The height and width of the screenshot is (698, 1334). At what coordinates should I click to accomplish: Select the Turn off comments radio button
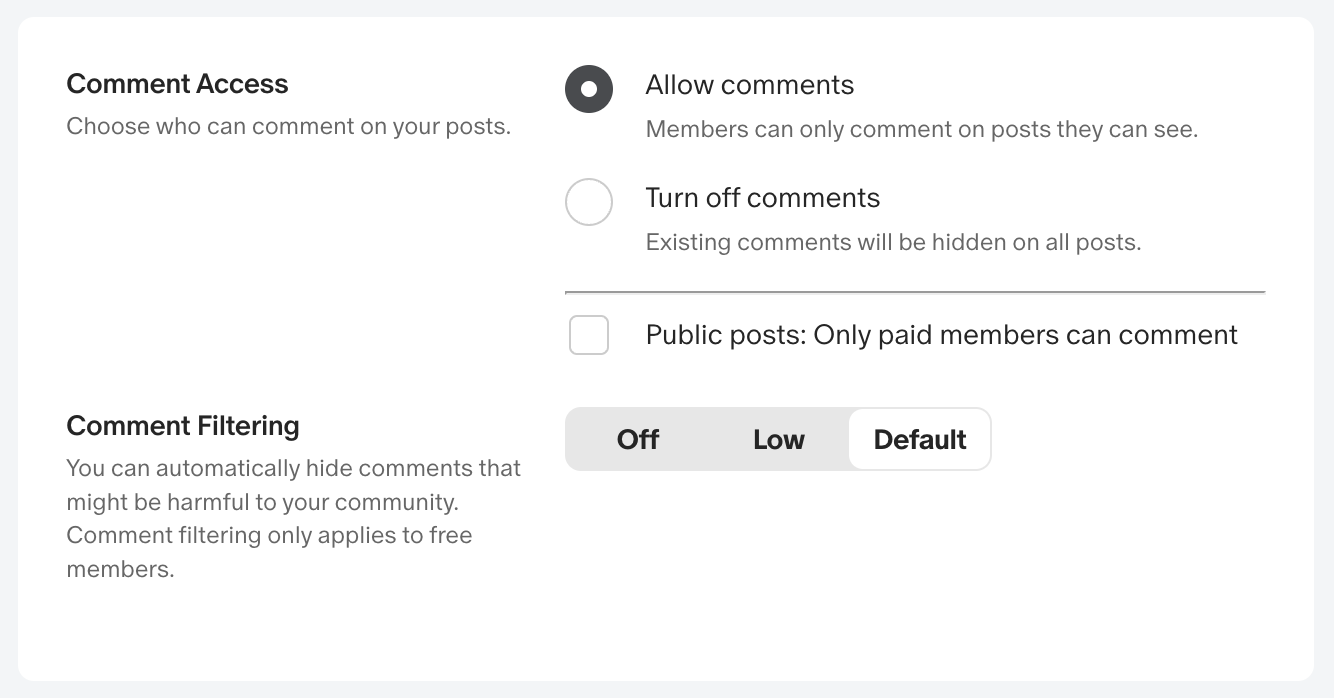589,202
